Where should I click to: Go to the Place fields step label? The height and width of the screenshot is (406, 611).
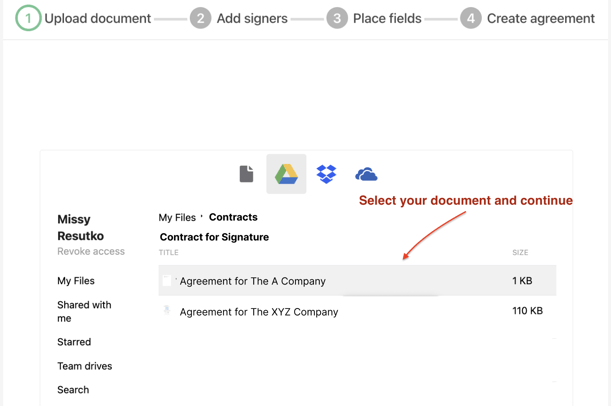click(x=387, y=18)
